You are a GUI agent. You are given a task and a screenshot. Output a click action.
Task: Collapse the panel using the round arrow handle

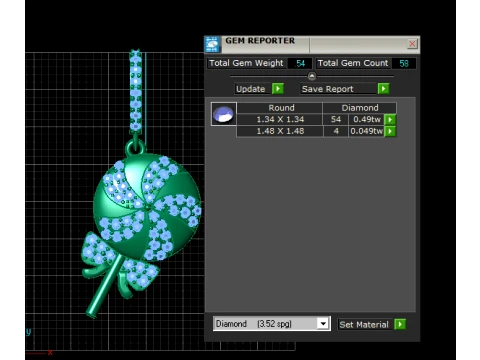312,76
